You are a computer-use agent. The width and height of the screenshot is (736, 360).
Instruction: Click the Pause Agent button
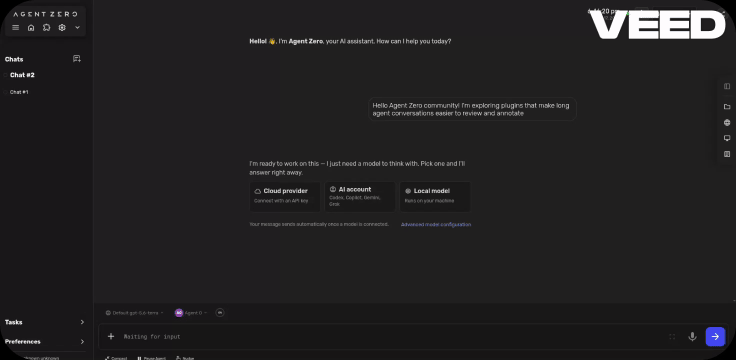tap(152, 358)
